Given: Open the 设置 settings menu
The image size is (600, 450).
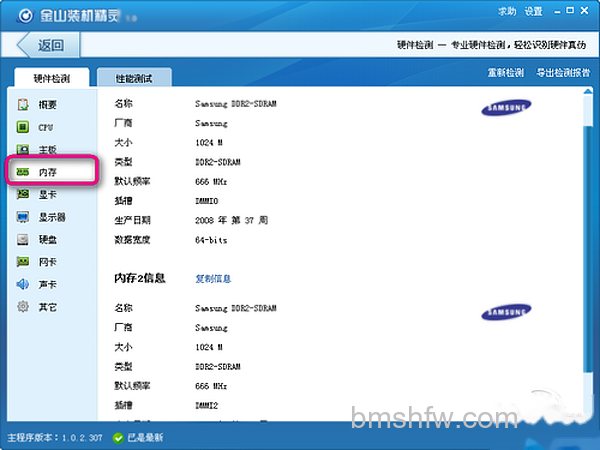Looking at the screenshot, I should pos(533,12).
